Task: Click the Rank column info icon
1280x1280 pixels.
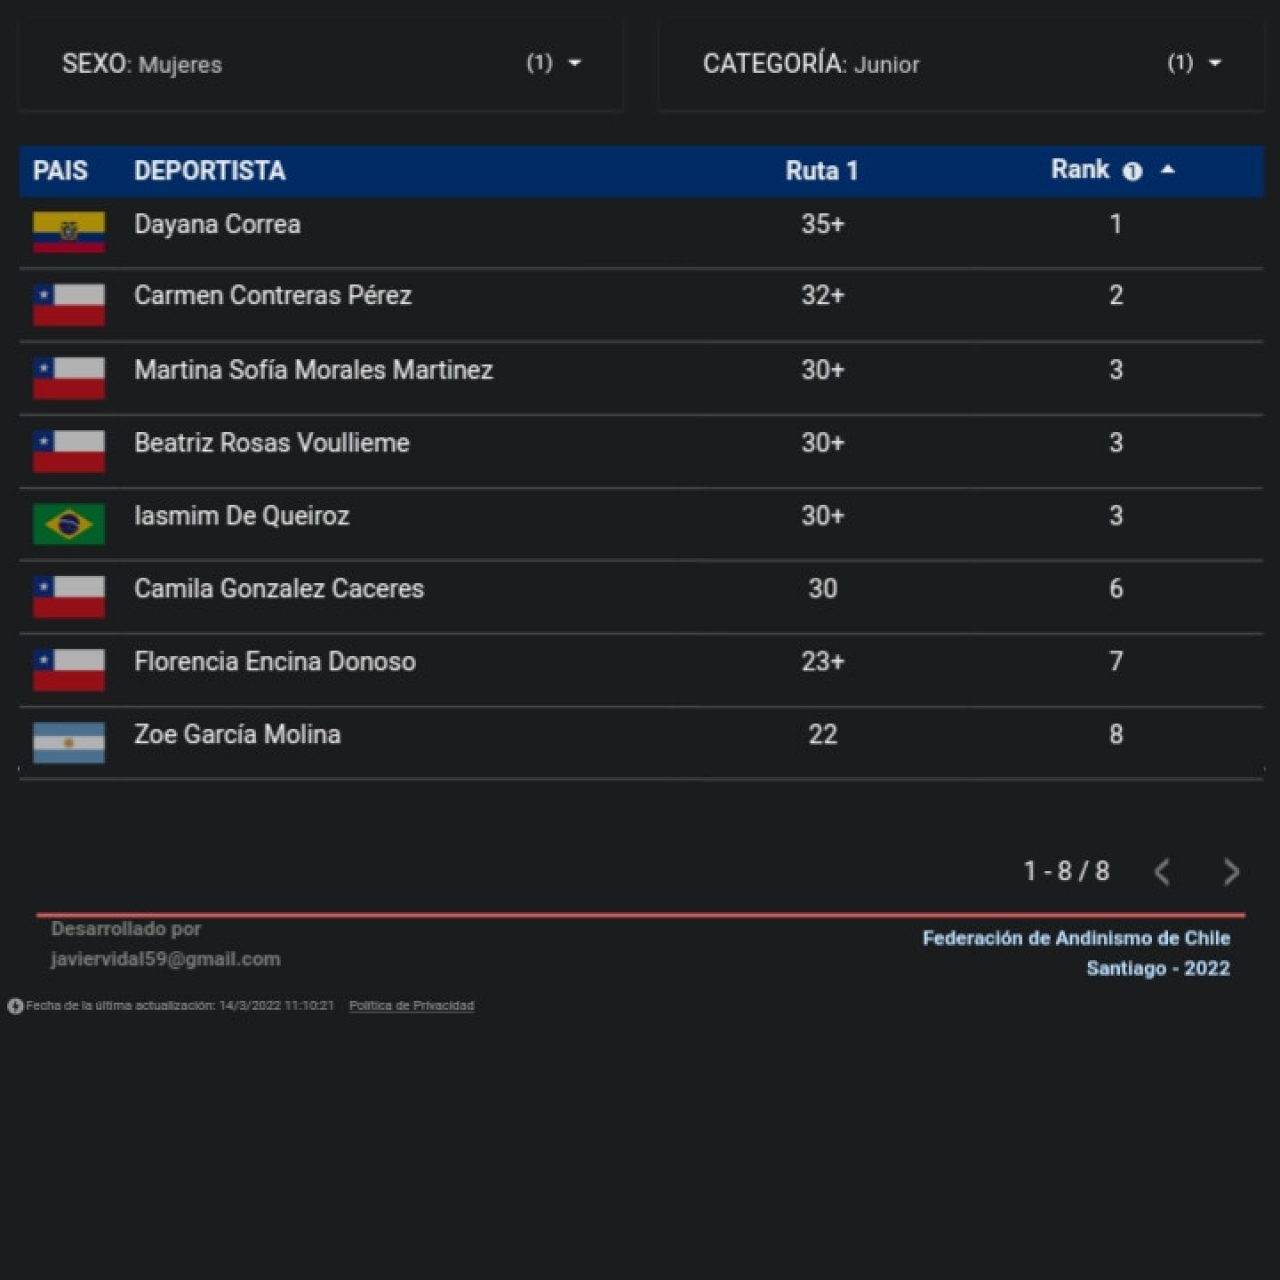Action: [1132, 171]
